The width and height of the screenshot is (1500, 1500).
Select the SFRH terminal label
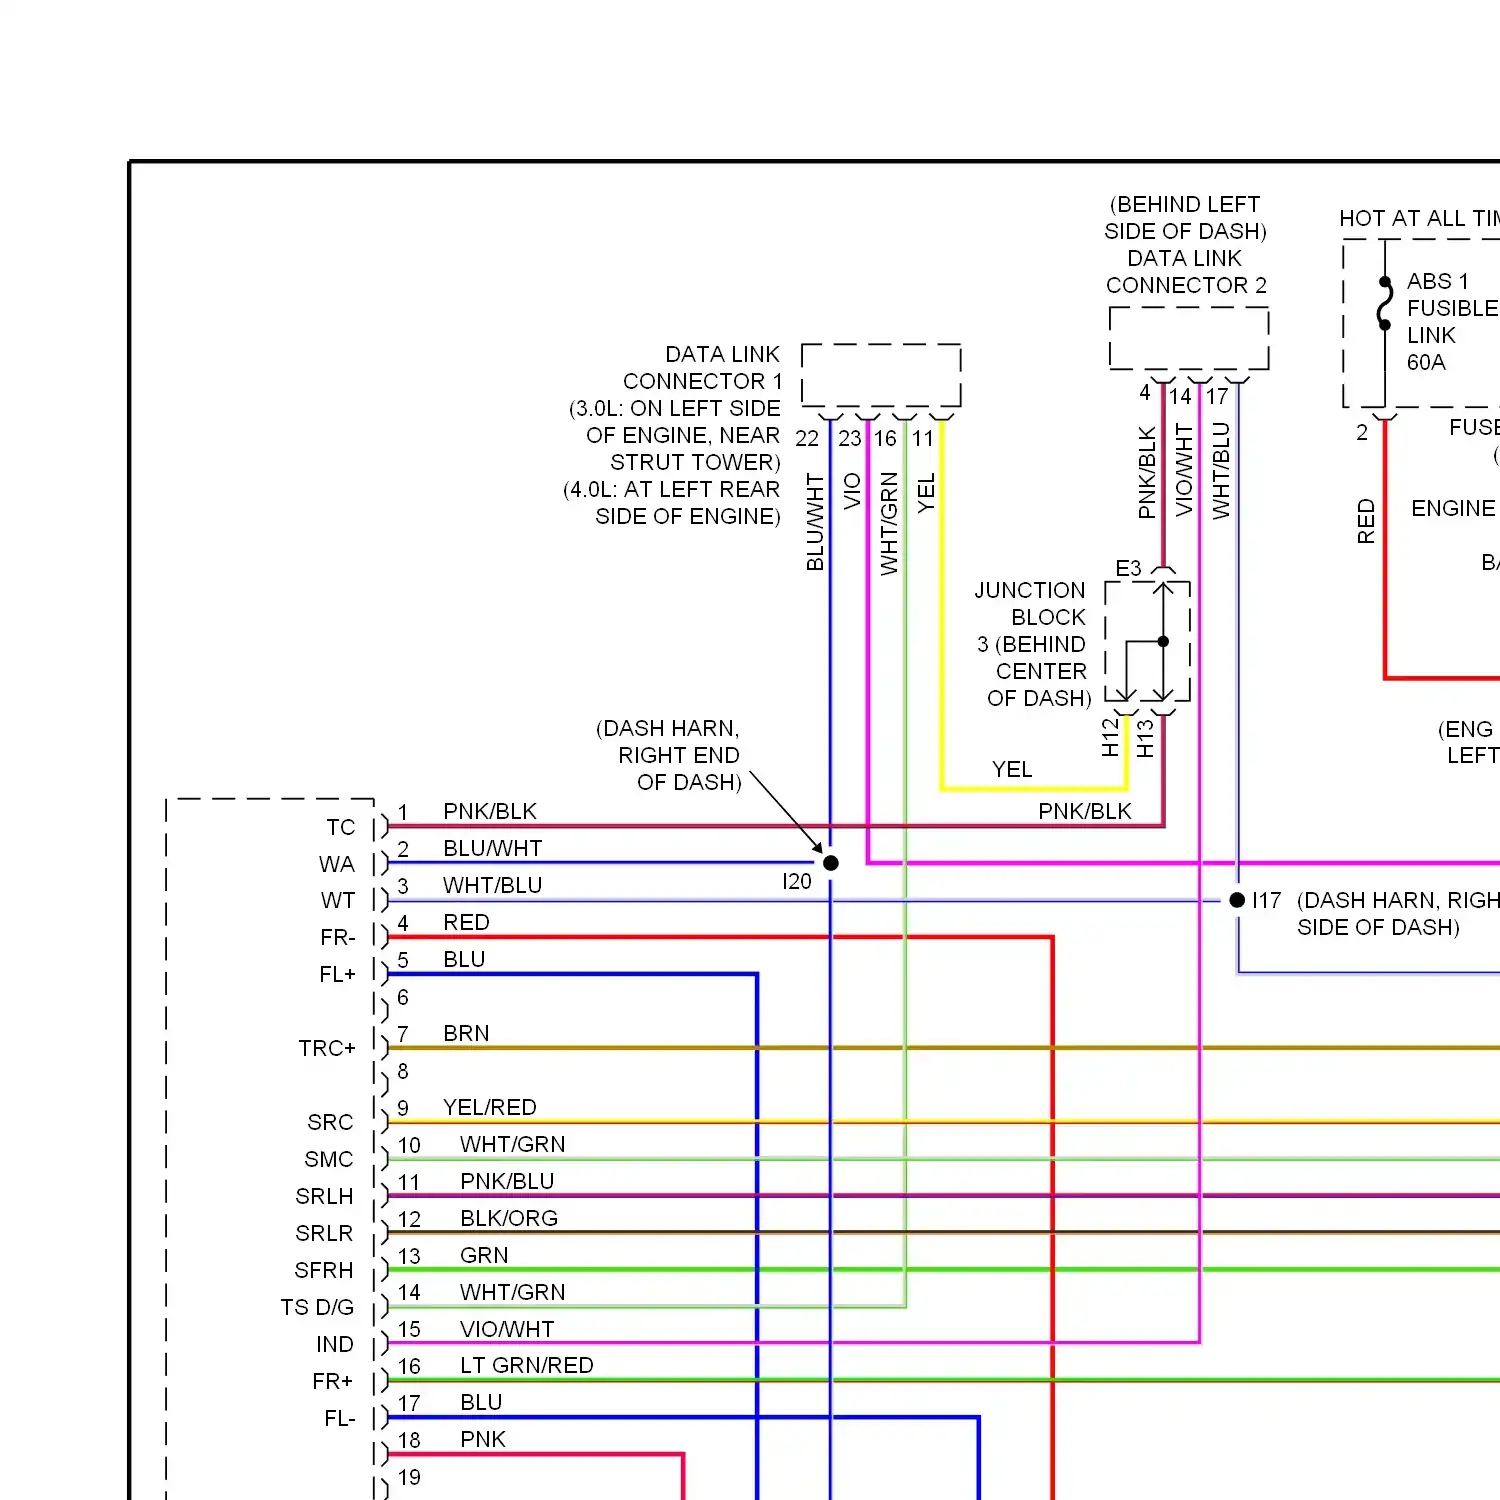(324, 1270)
